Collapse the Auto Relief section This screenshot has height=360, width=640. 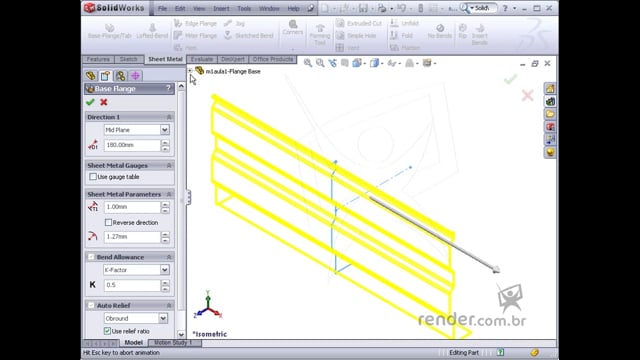pyautogui.click(x=169, y=305)
